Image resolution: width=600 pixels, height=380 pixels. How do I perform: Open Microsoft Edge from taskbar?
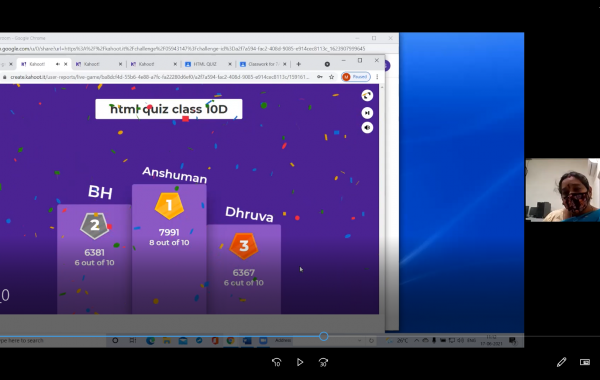150,341
